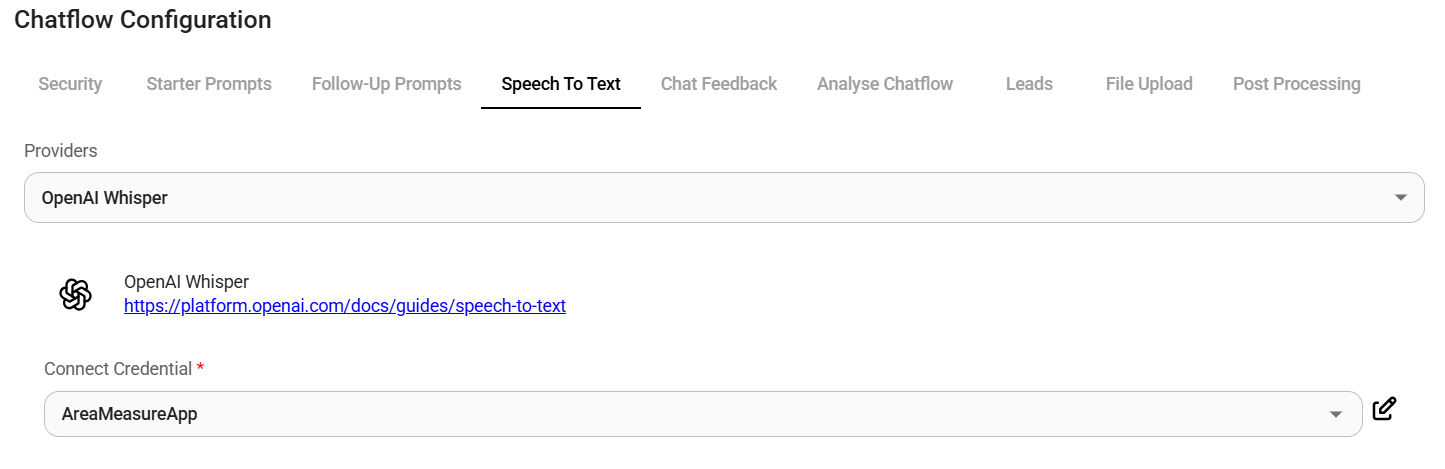Viewport: 1445px width, 469px height.
Task: Open the Post Processing tab
Action: [1296, 84]
